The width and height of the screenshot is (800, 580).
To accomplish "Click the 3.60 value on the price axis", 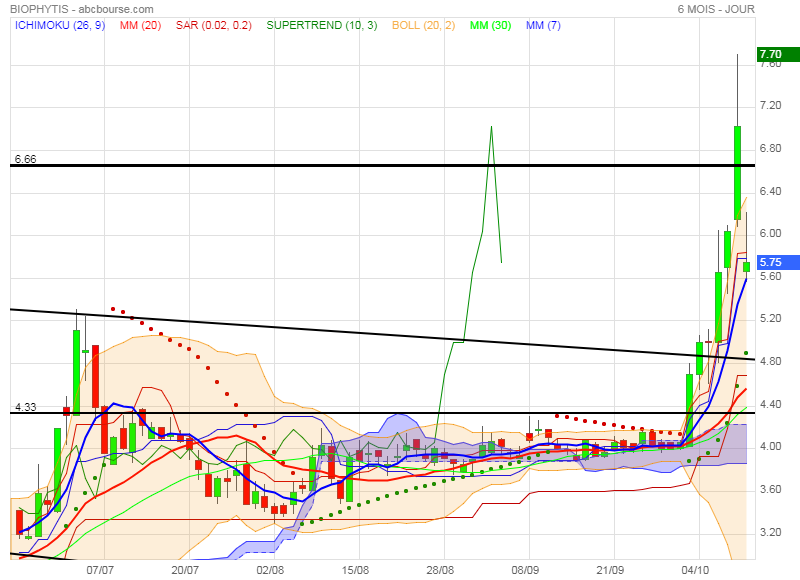I will [x=770, y=489].
